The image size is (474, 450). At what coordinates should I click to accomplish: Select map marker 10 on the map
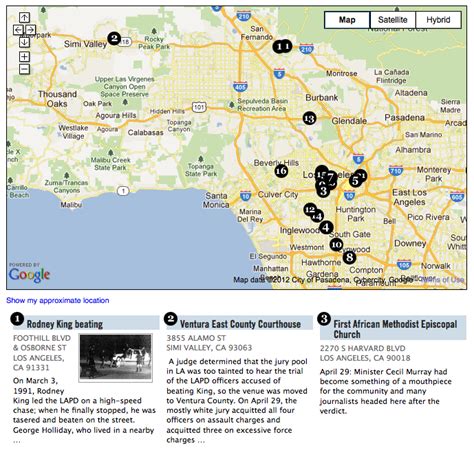click(336, 245)
